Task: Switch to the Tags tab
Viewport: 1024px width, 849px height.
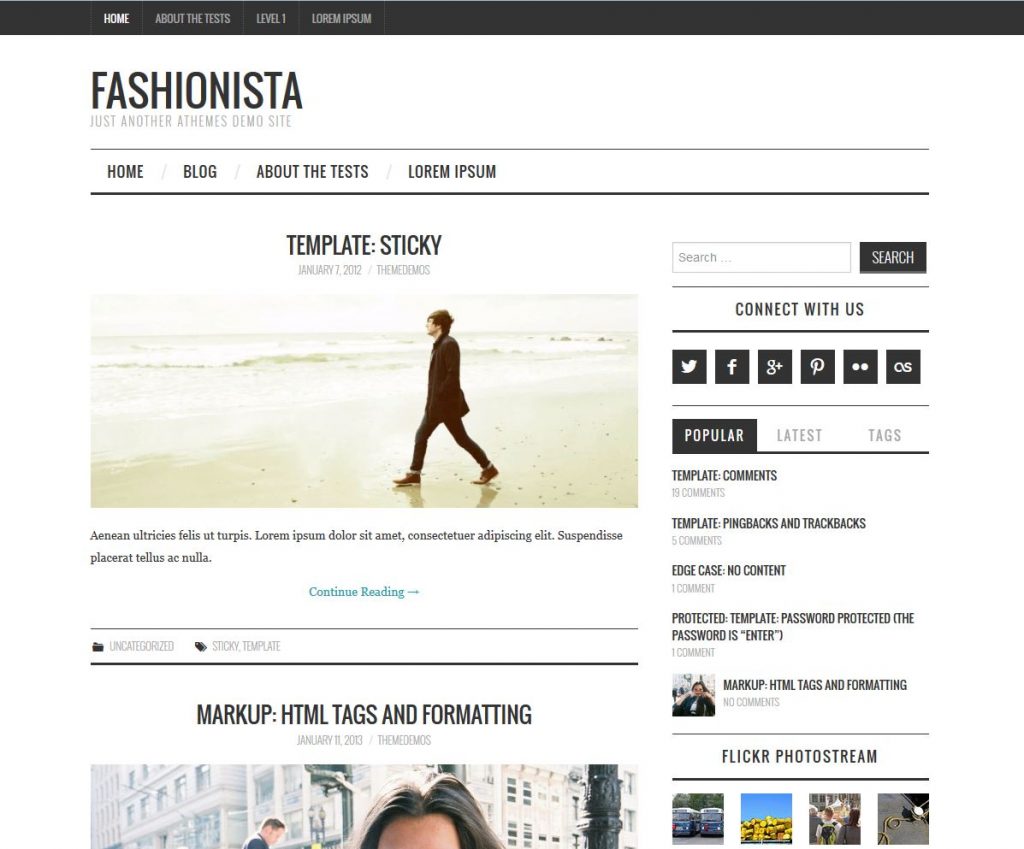Action: click(884, 436)
